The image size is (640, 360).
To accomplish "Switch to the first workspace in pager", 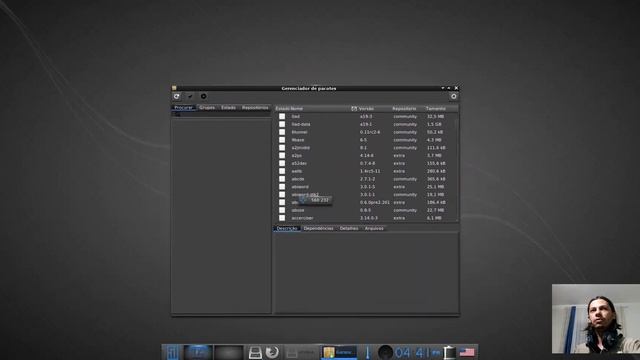I will (x=198, y=352).
